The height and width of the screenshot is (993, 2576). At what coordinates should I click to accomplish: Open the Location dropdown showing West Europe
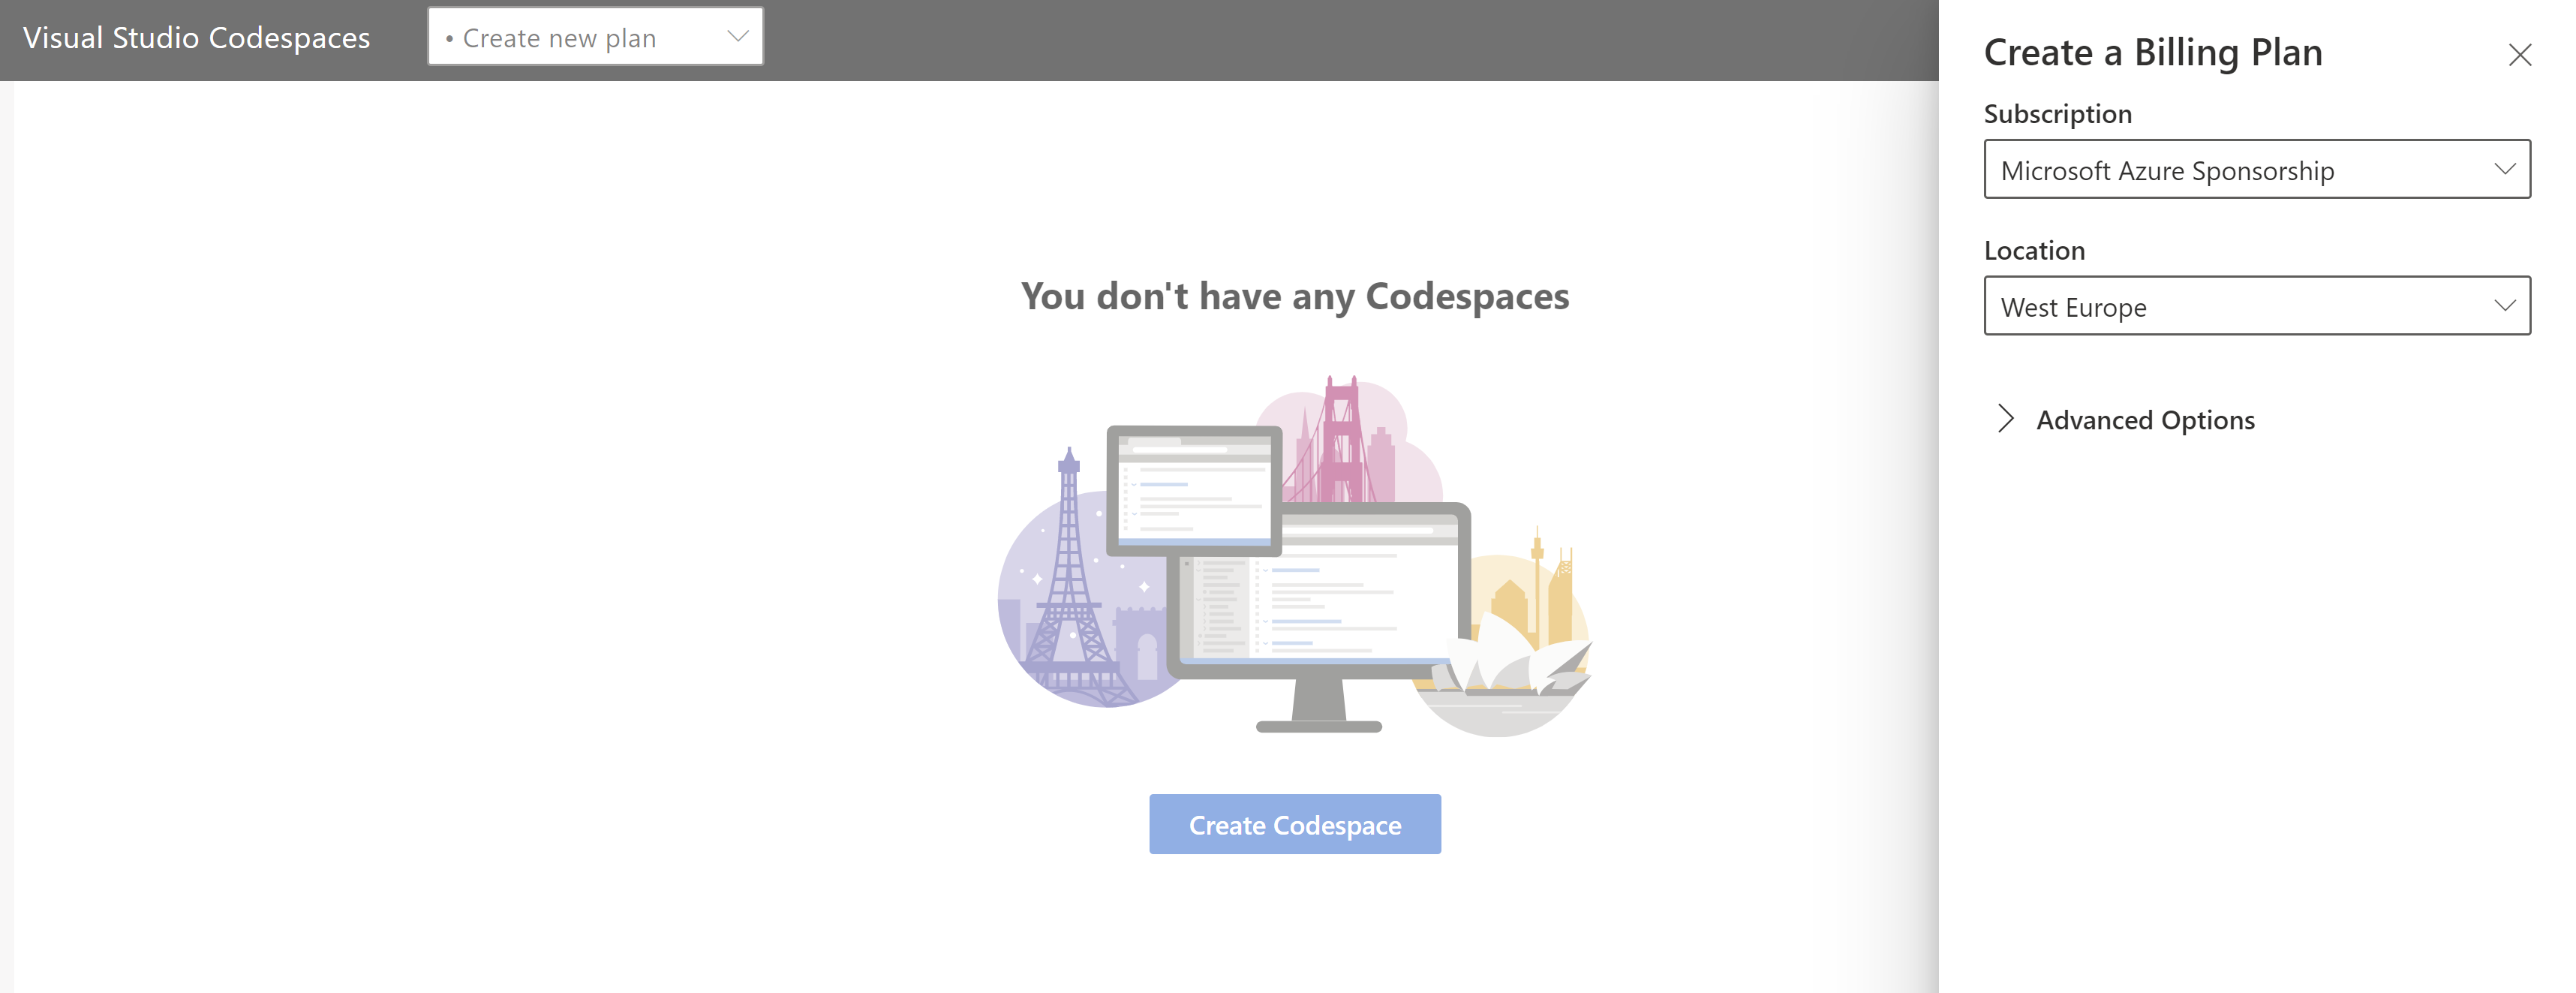coord(2256,306)
